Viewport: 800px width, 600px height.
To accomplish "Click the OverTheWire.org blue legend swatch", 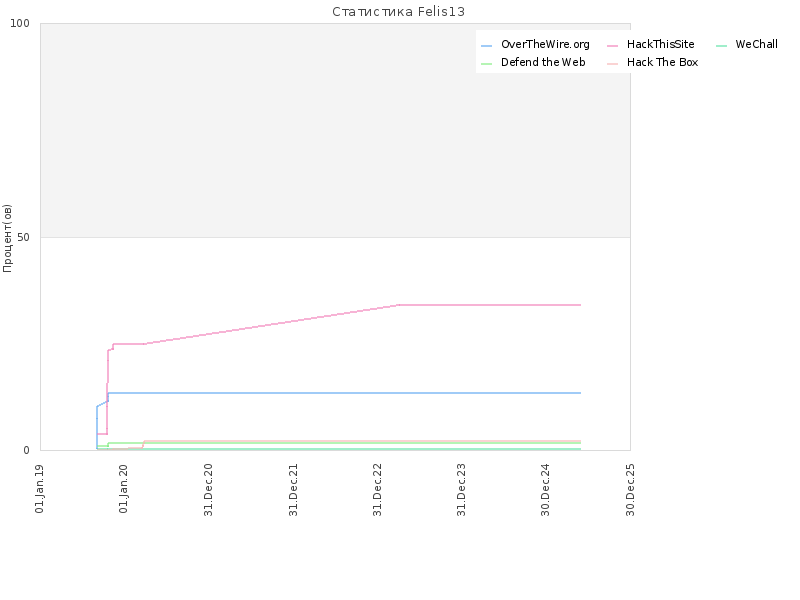I will pyautogui.click(x=486, y=46).
